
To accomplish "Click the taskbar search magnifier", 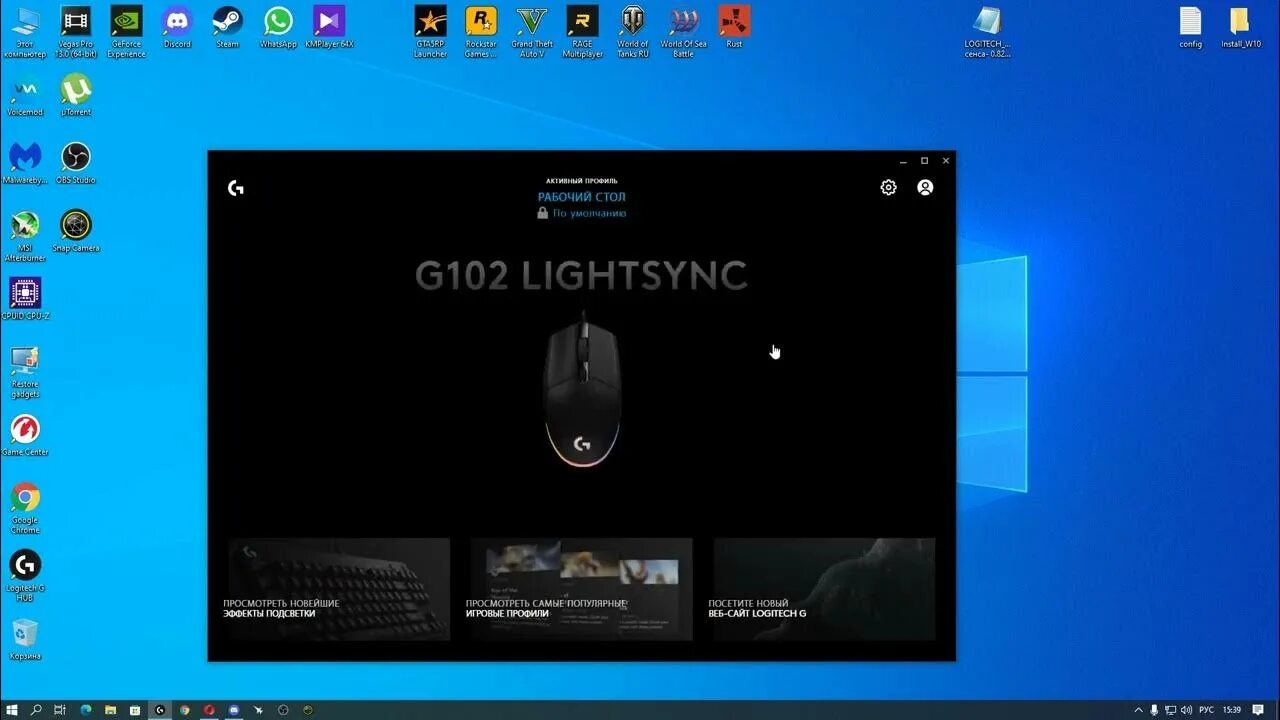I will pos(36,710).
